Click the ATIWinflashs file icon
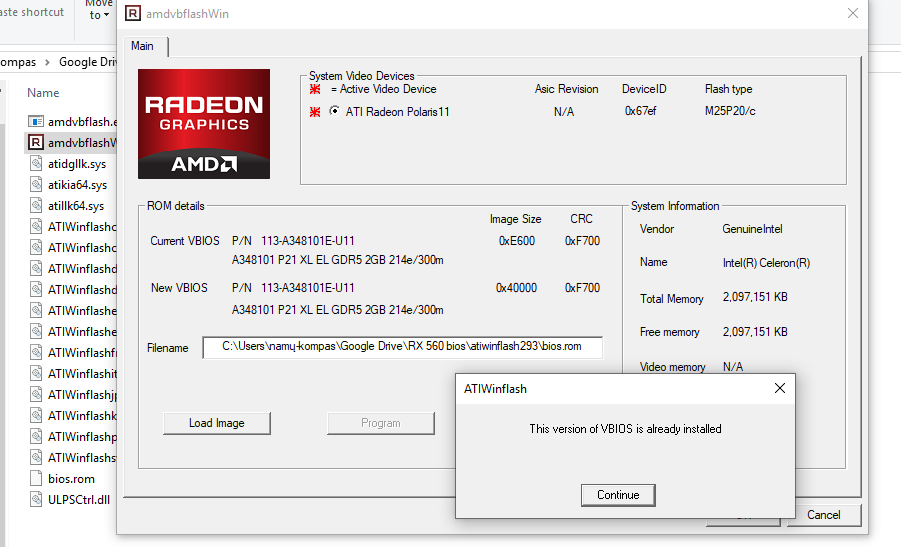The height and width of the screenshot is (547, 901). [x=36, y=457]
